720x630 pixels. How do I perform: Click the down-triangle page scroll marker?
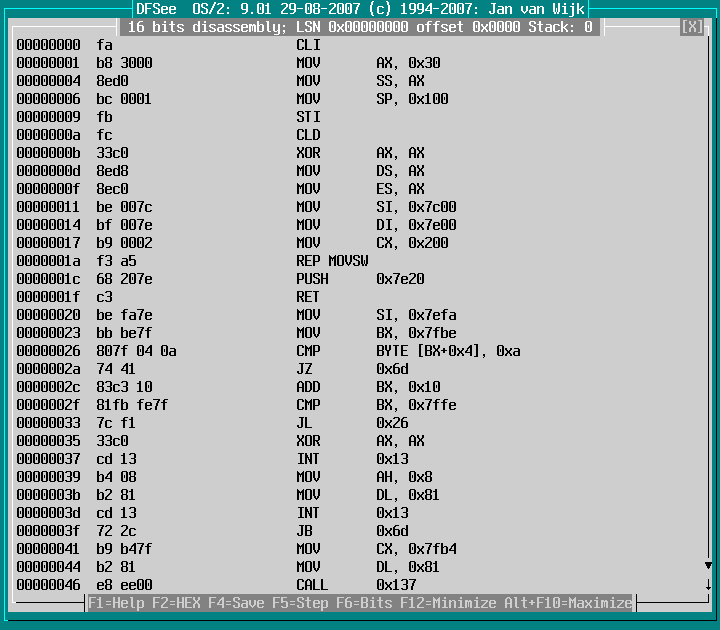coord(708,567)
